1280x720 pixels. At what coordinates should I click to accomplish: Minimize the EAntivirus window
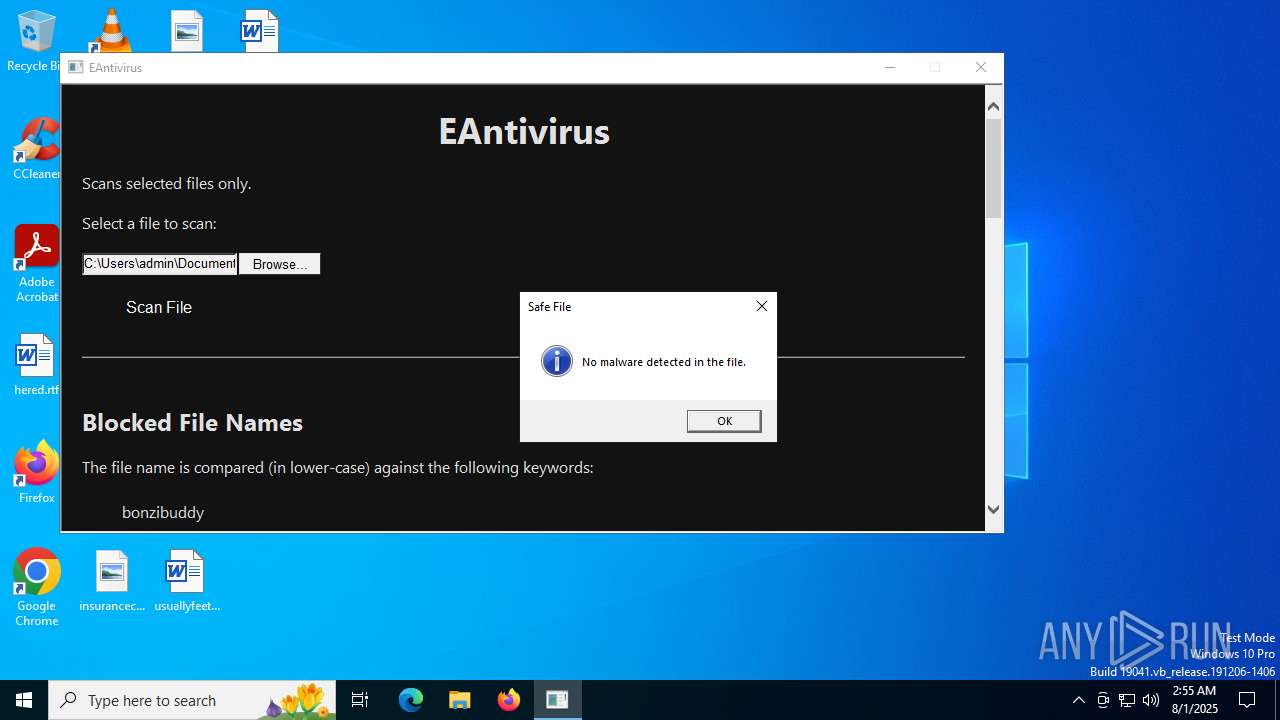tap(890, 67)
